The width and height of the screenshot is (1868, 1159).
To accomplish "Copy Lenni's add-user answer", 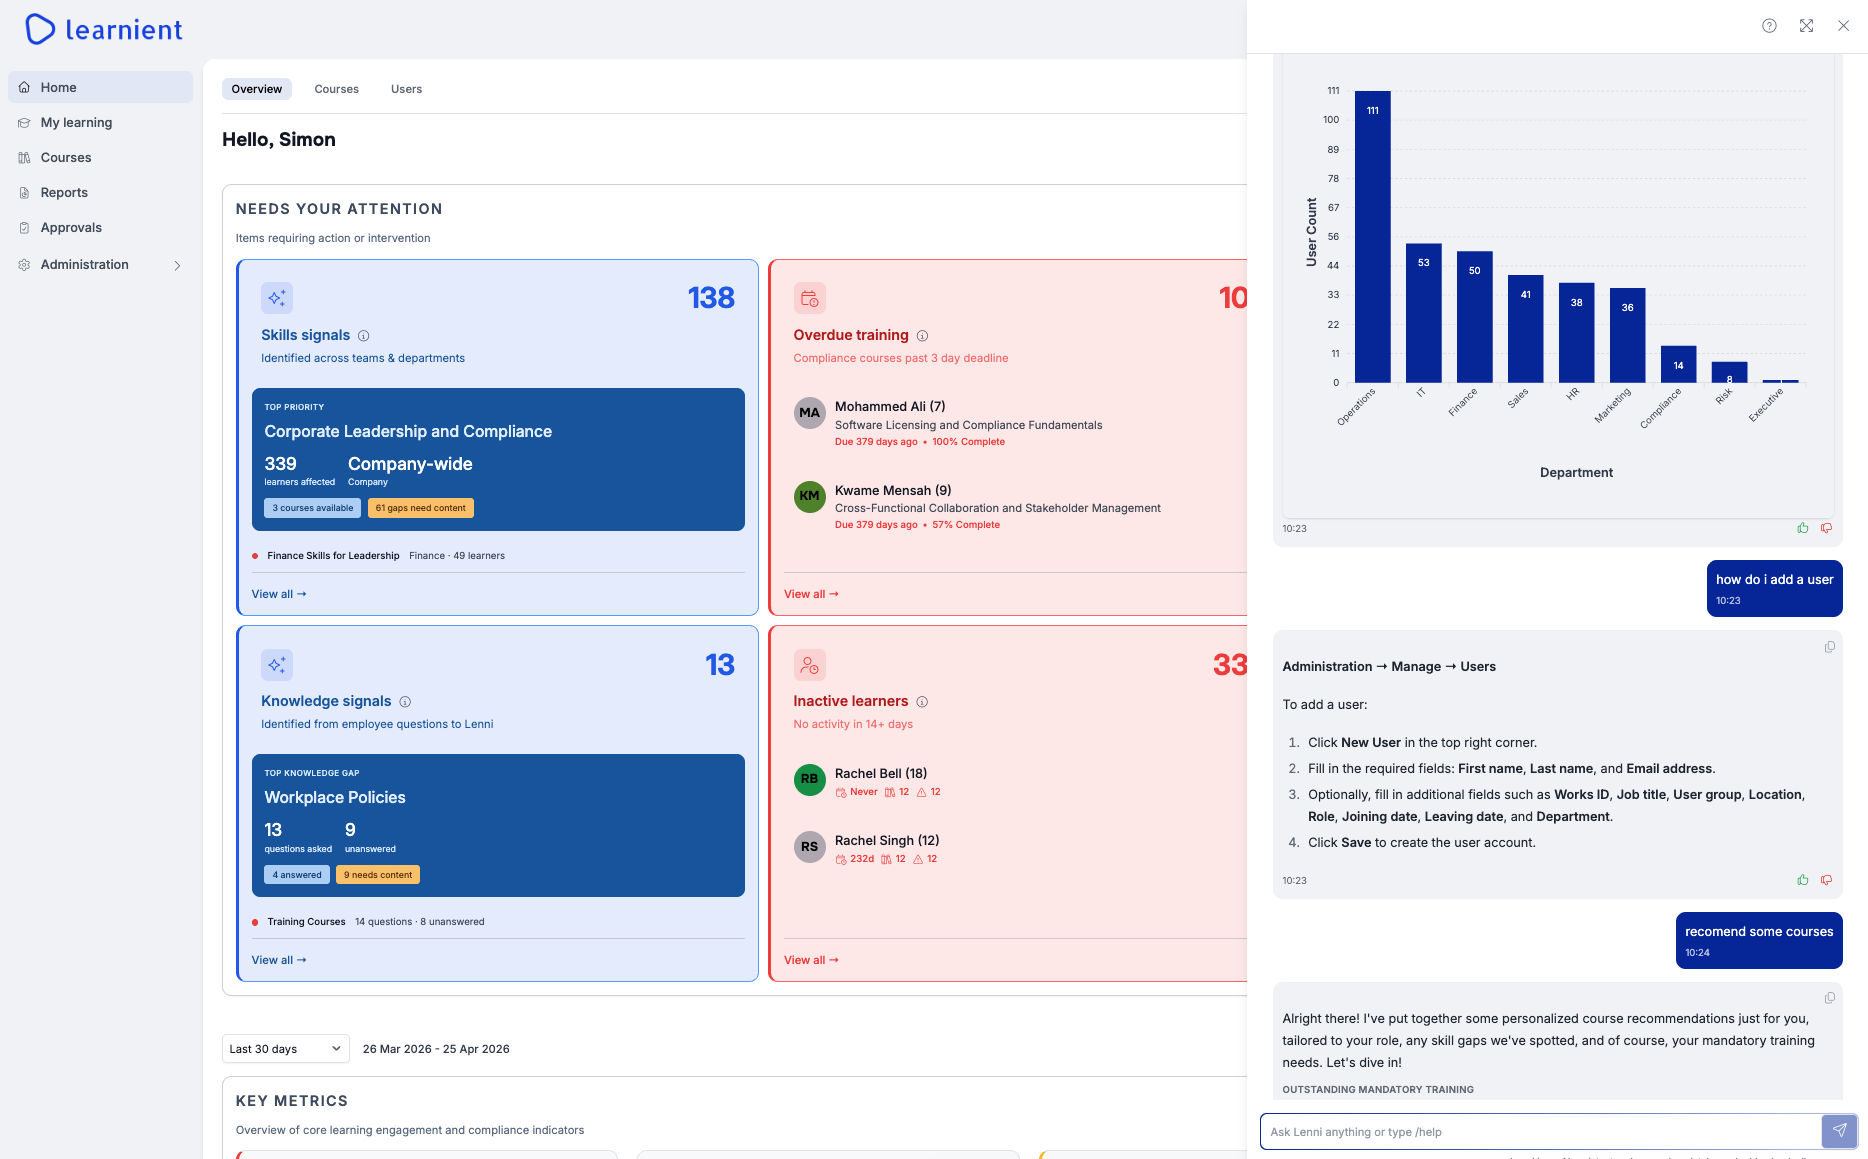I will 1830,647.
